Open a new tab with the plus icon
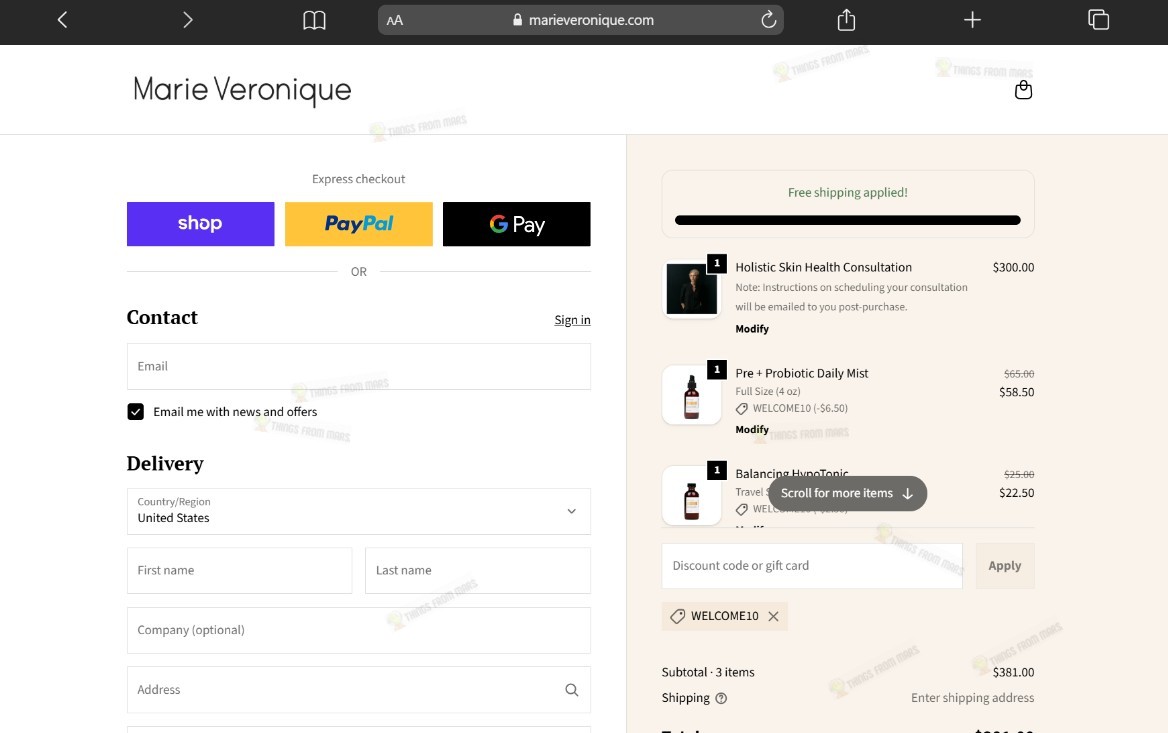 (972, 20)
